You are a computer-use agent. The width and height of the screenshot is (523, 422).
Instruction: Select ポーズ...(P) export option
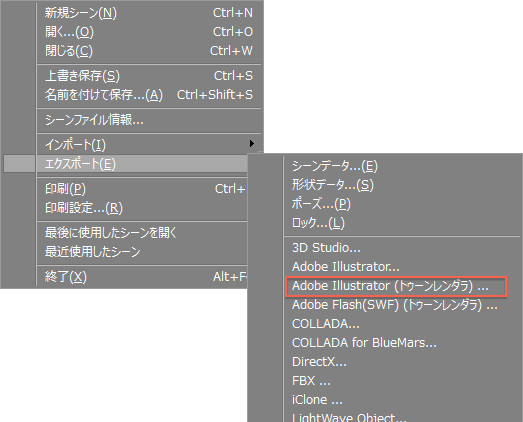tap(402, 204)
